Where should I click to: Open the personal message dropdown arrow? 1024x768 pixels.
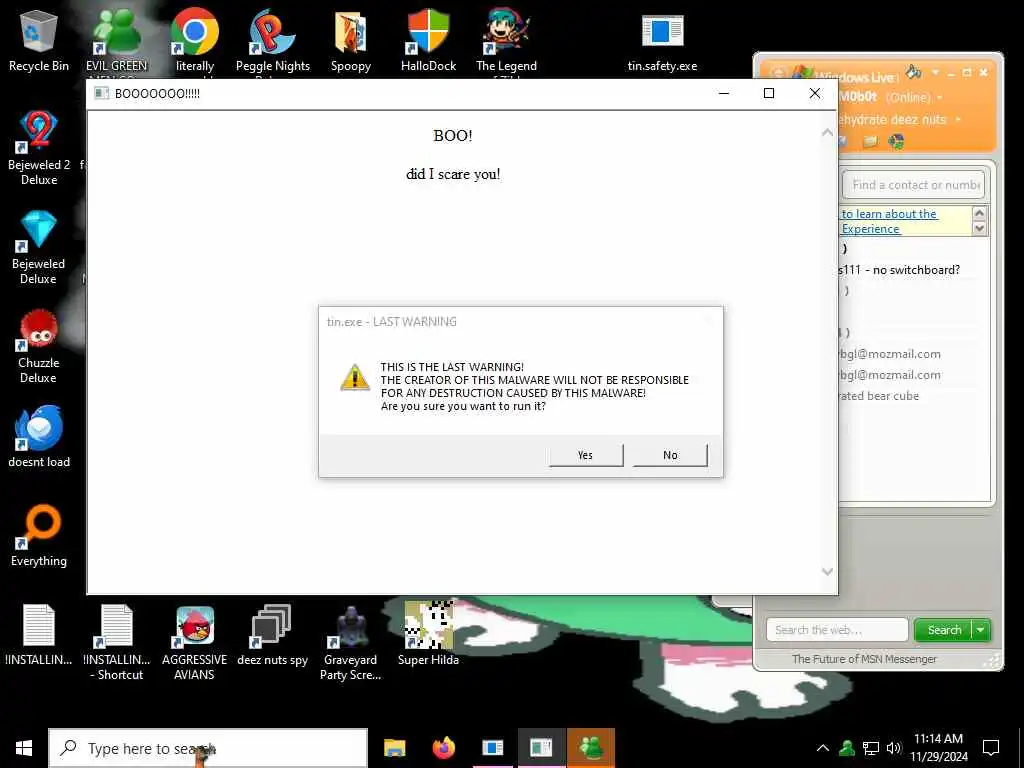958,120
